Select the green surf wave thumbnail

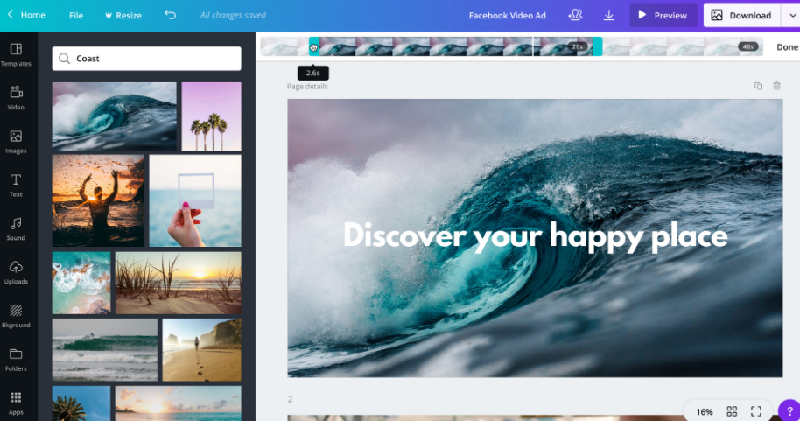[x=105, y=350]
